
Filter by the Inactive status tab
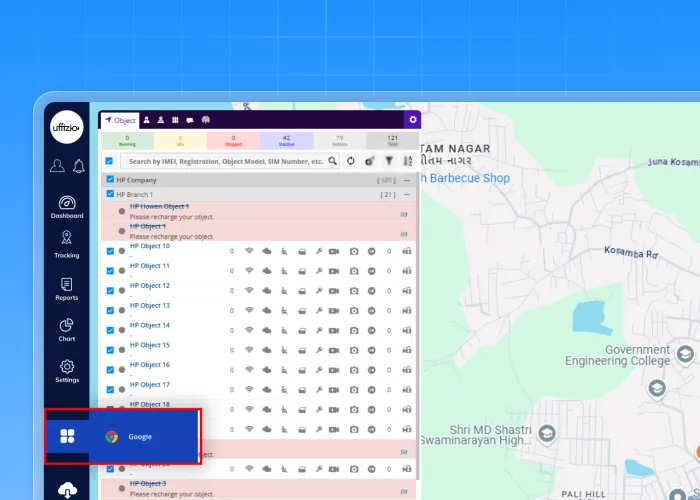tap(286, 141)
